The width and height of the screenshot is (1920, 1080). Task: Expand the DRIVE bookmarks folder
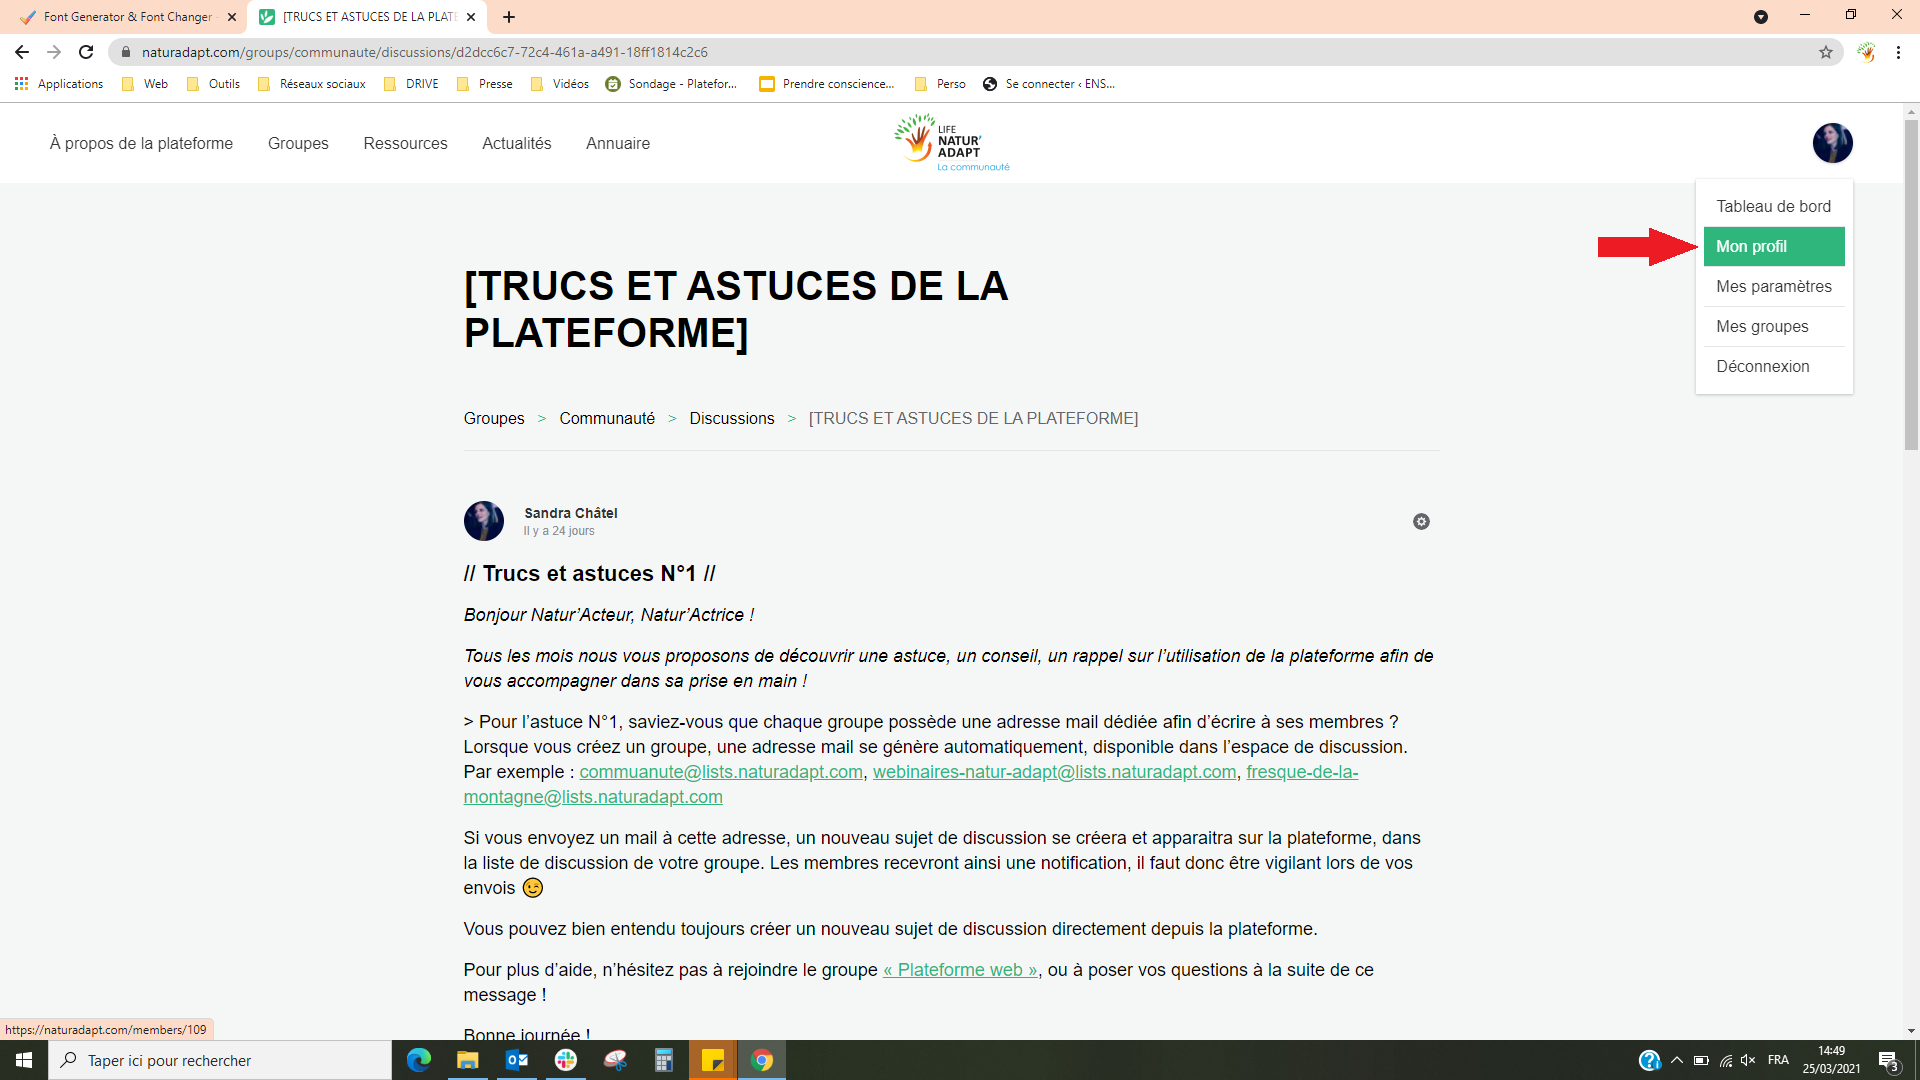point(412,84)
